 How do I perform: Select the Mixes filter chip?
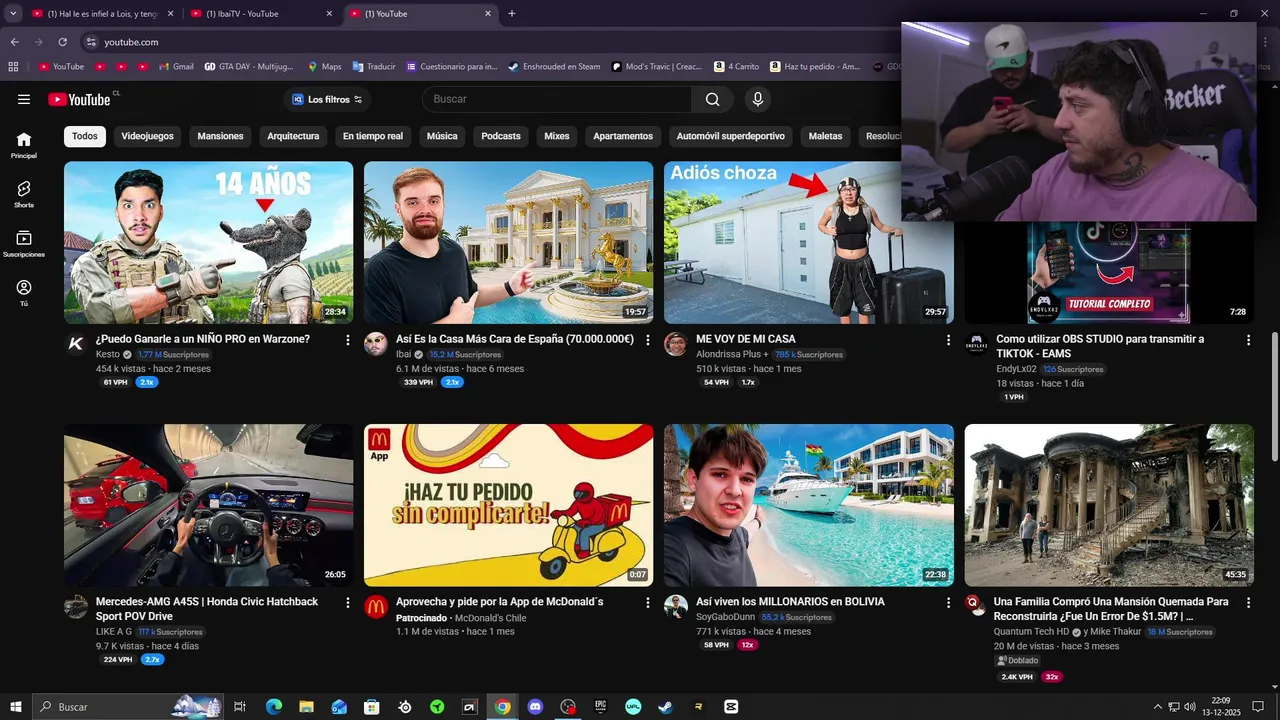[x=556, y=136]
